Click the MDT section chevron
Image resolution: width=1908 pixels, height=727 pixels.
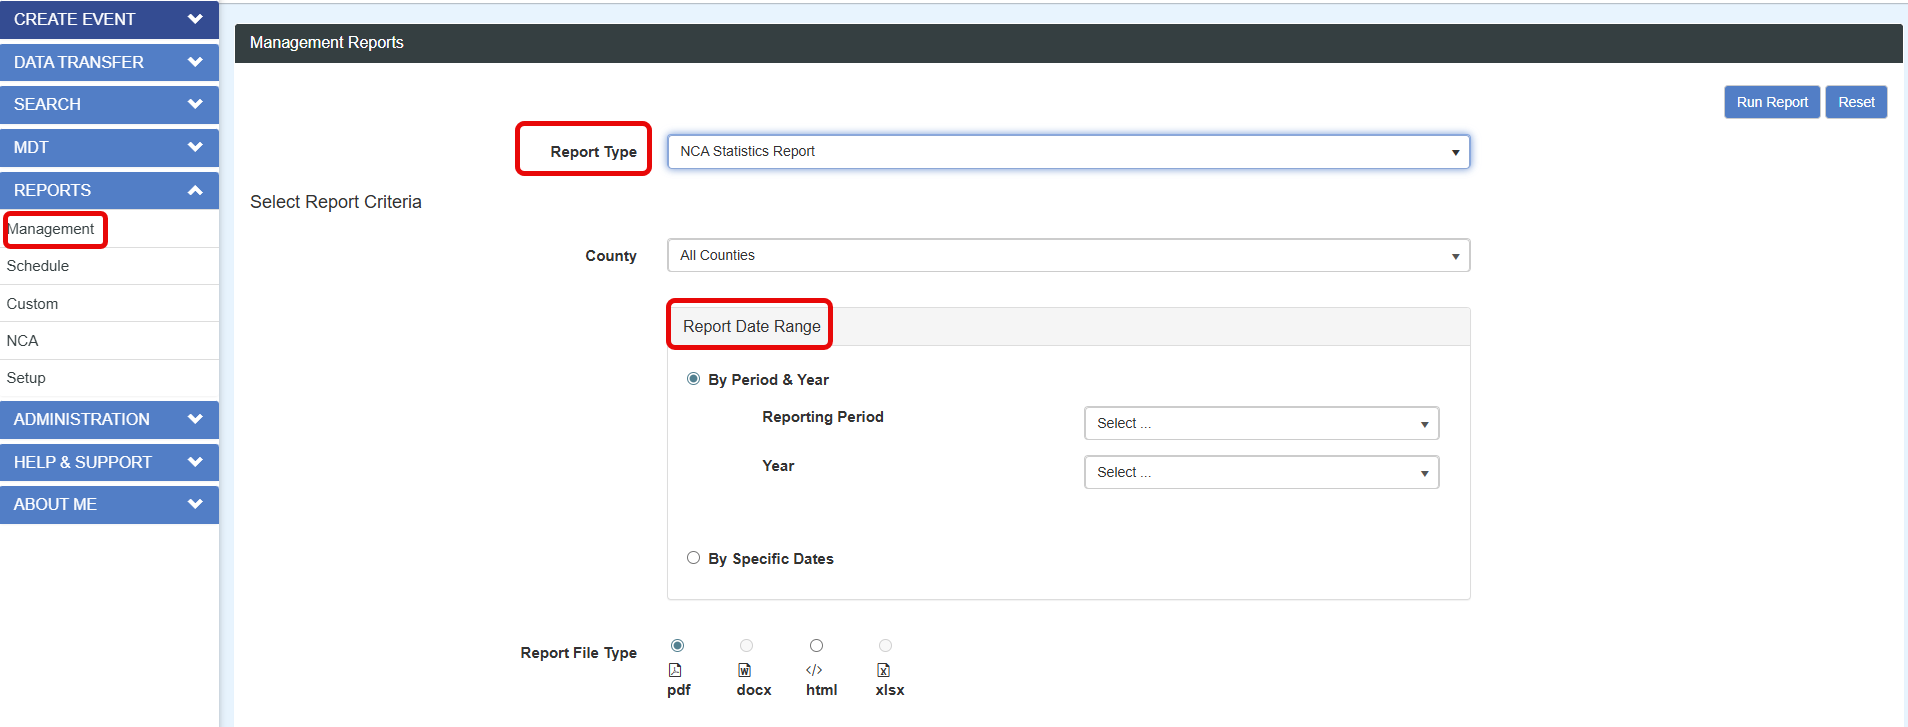(x=195, y=147)
